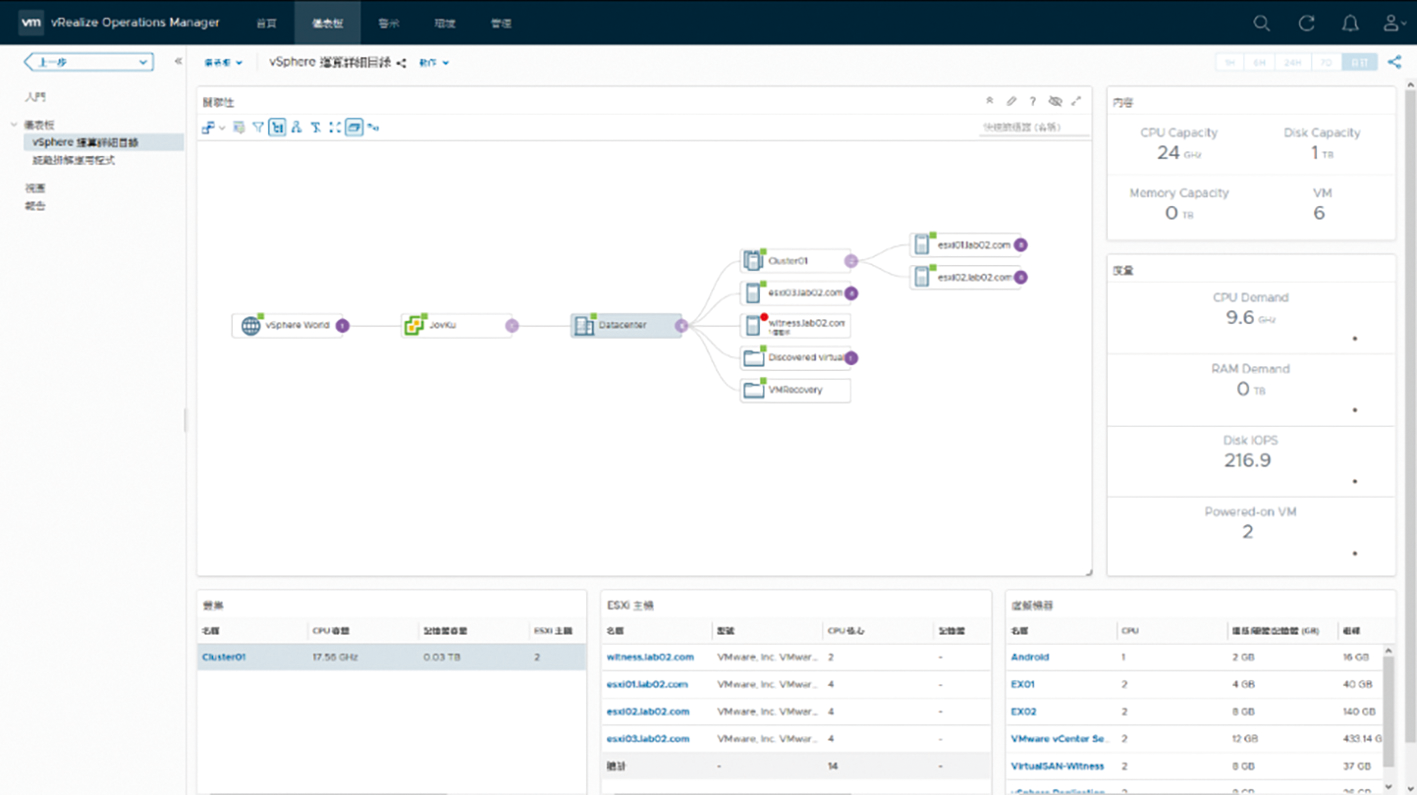Select Discovered virtual folder node
This screenshot has width=1417, height=795.
coord(795,358)
